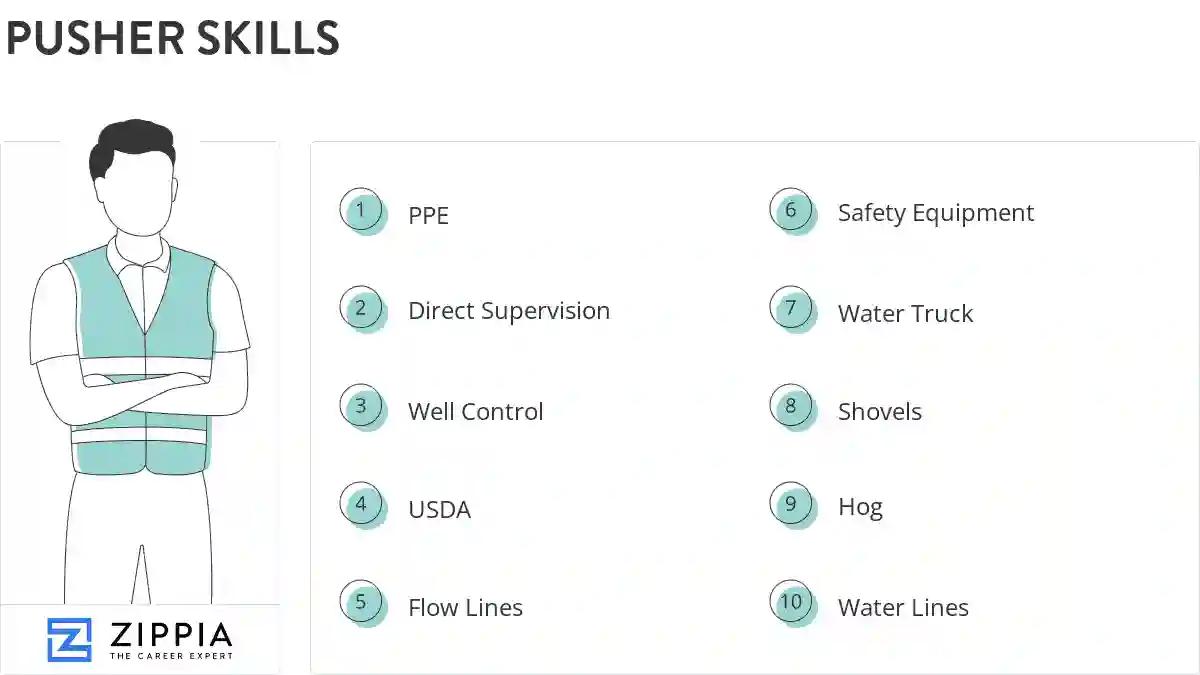Select the number 6 circle icon

pyautogui.click(x=791, y=211)
